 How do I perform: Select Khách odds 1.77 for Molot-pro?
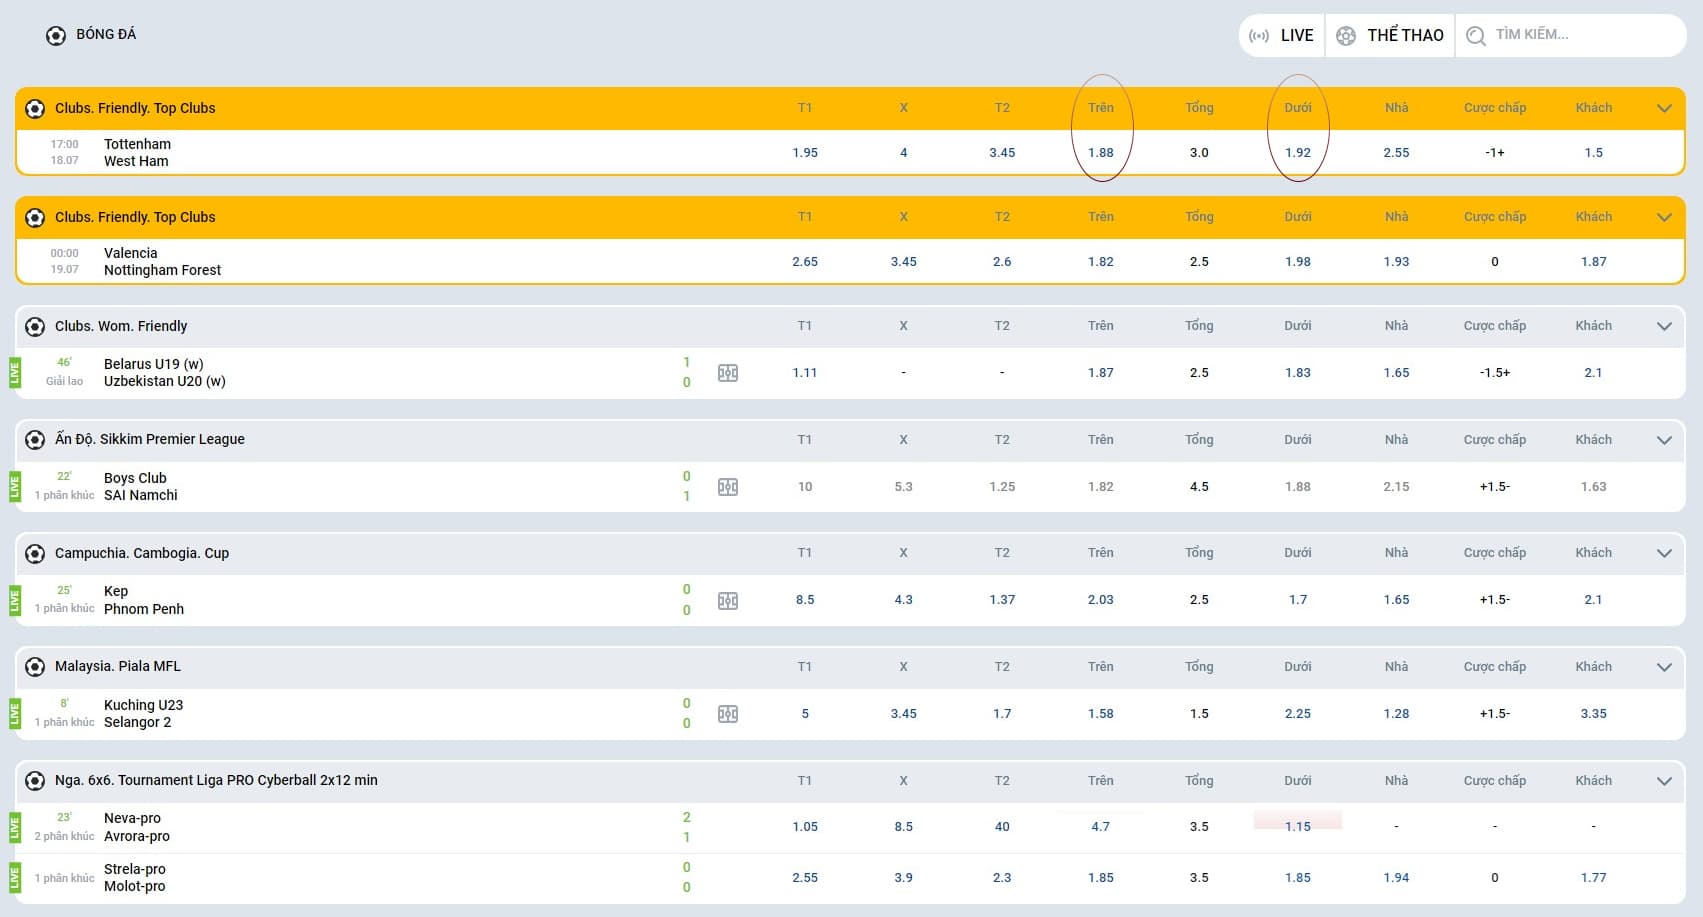click(1594, 878)
